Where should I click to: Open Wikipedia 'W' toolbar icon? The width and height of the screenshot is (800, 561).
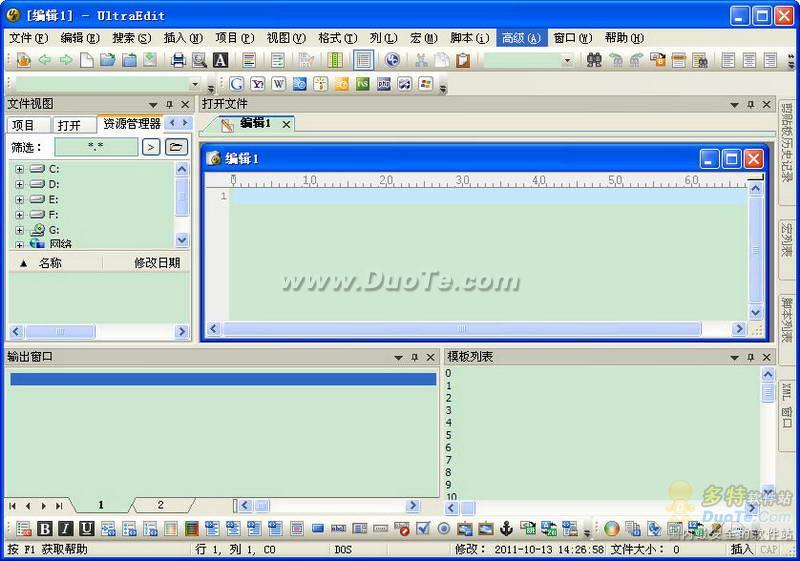tap(279, 84)
